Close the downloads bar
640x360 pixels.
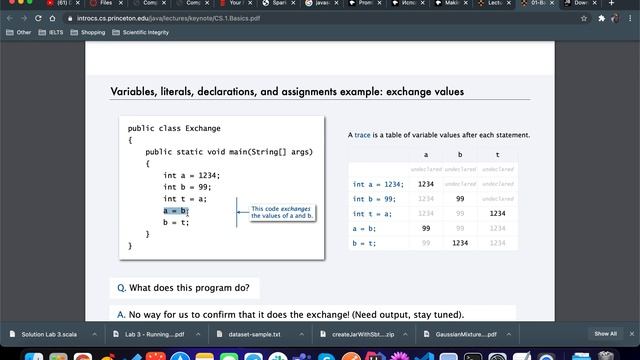(632, 334)
